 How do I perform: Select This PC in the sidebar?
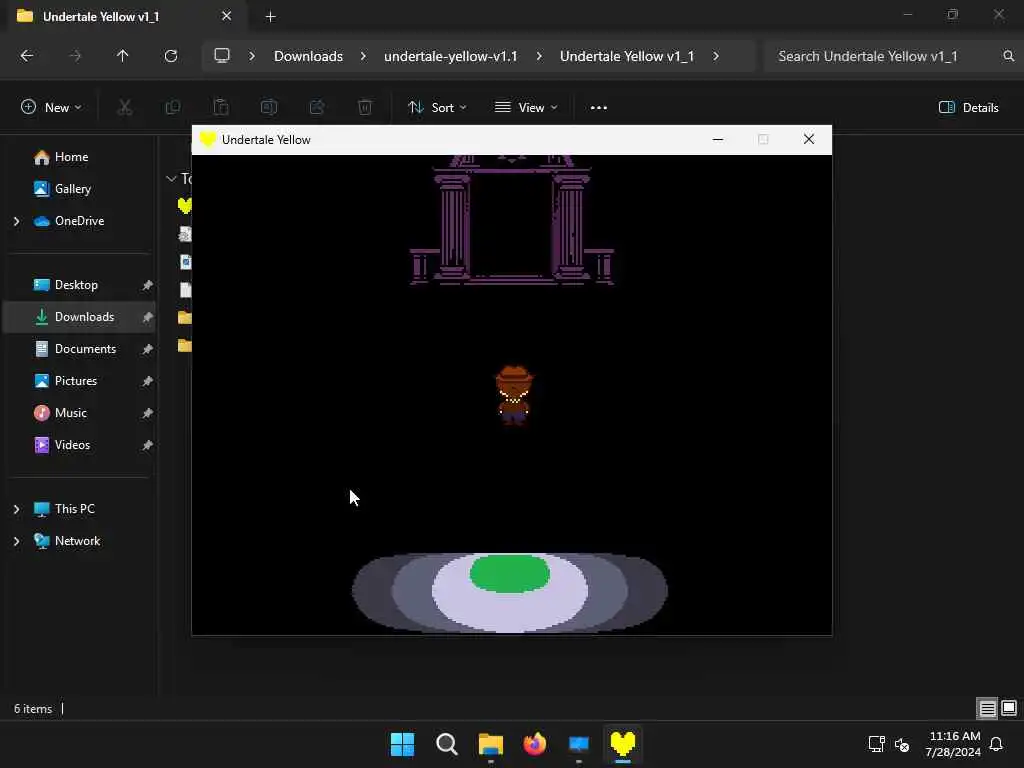80,509
